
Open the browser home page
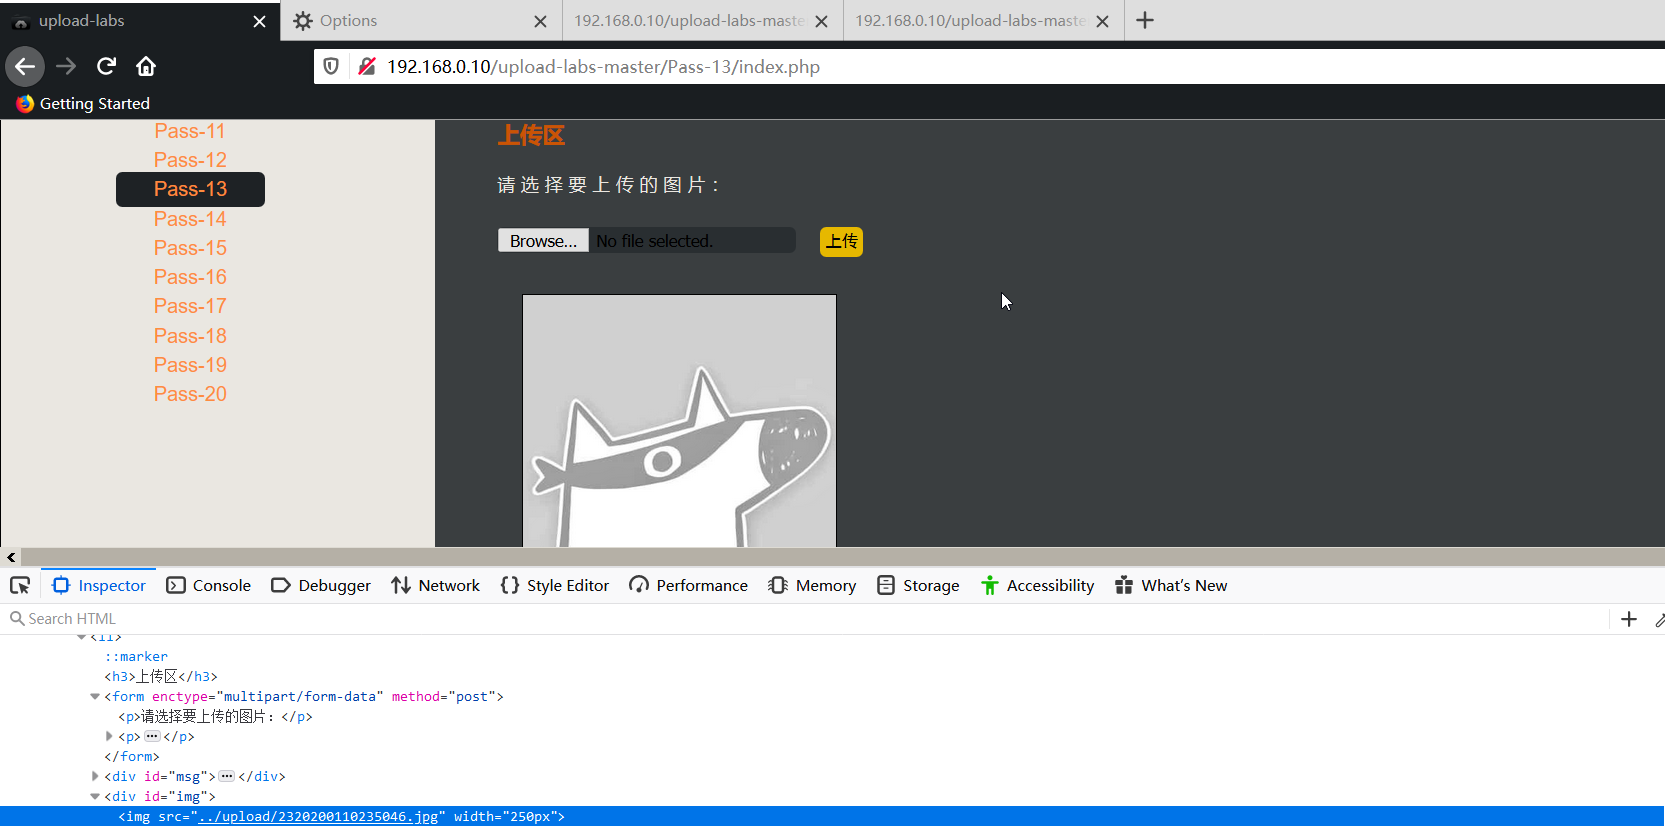[x=146, y=67]
